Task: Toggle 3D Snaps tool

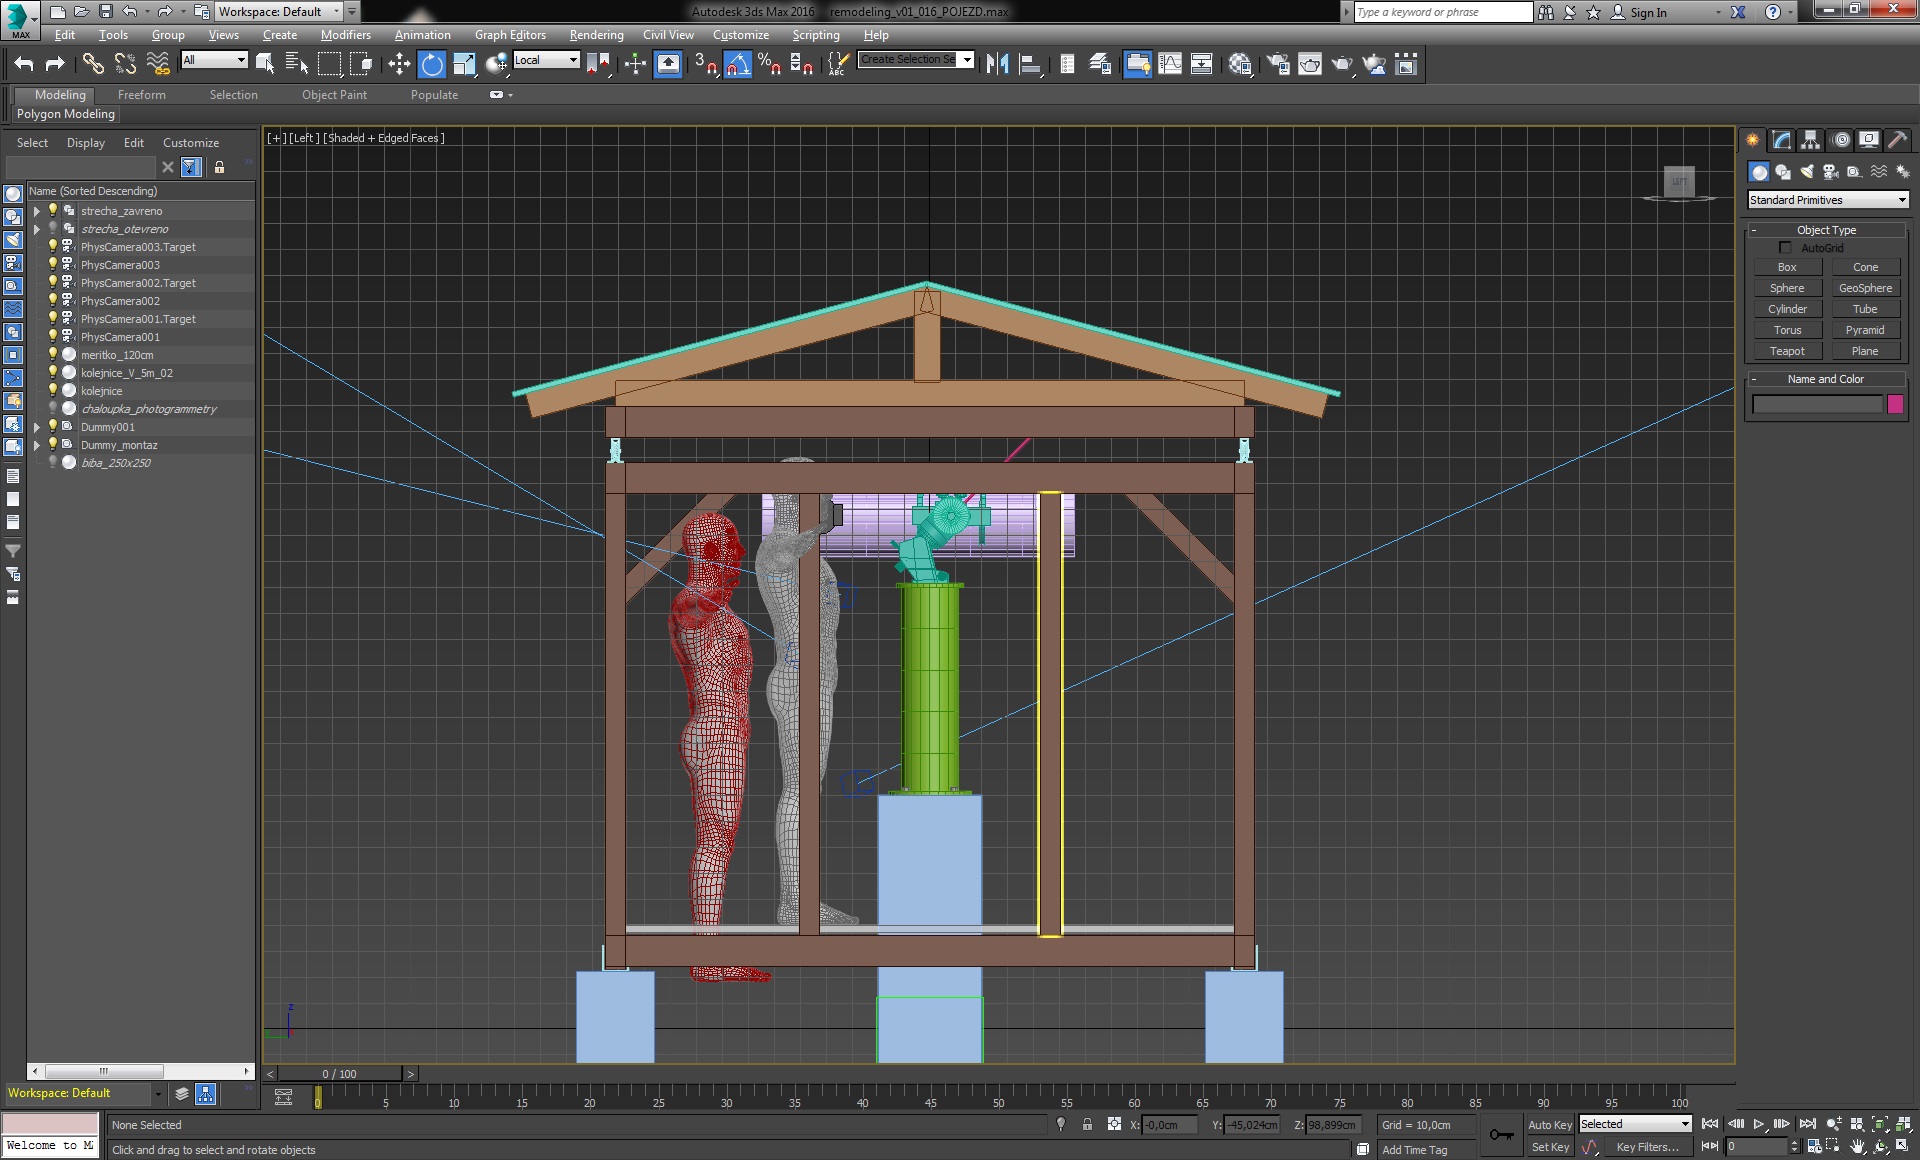Action: point(706,64)
